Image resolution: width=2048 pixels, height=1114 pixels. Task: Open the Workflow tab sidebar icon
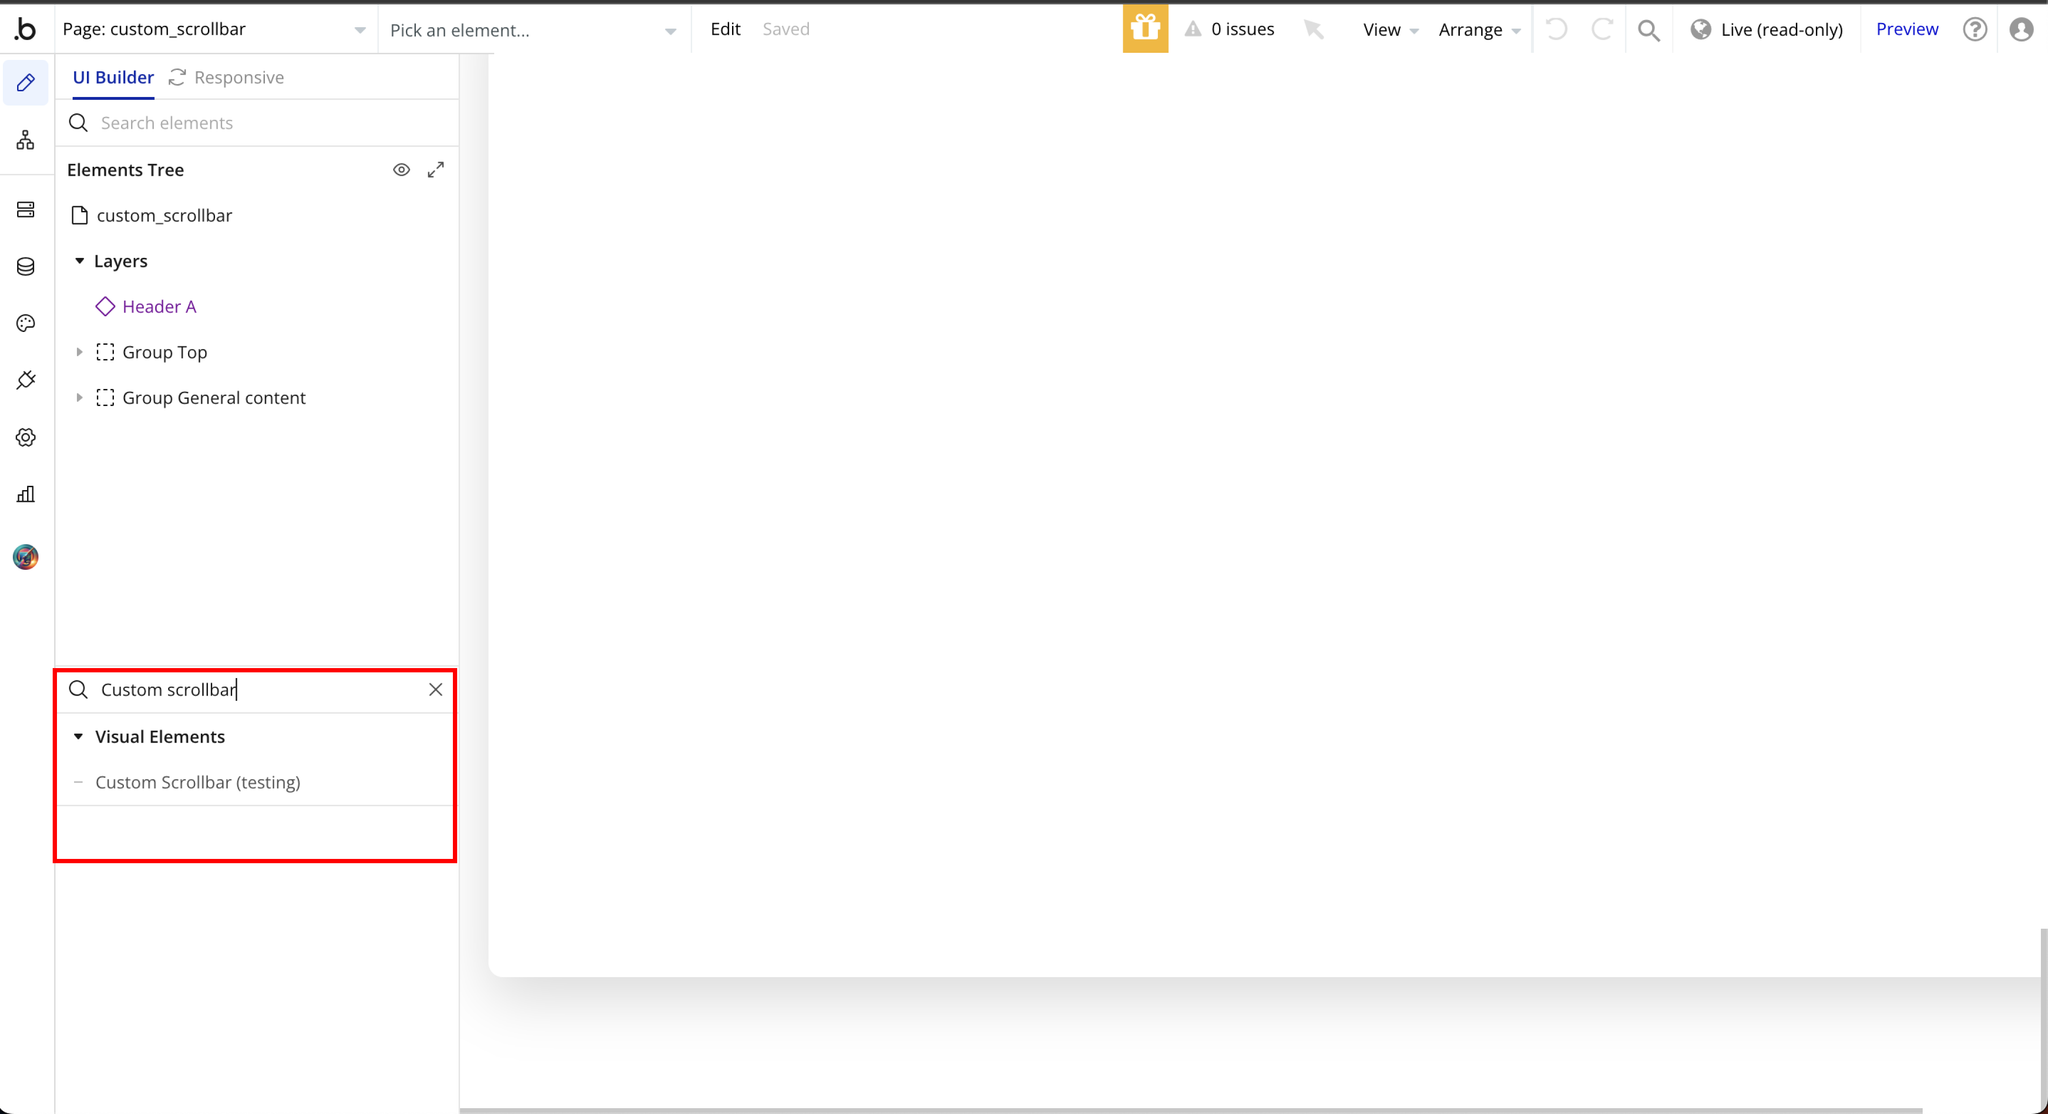click(x=26, y=140)
